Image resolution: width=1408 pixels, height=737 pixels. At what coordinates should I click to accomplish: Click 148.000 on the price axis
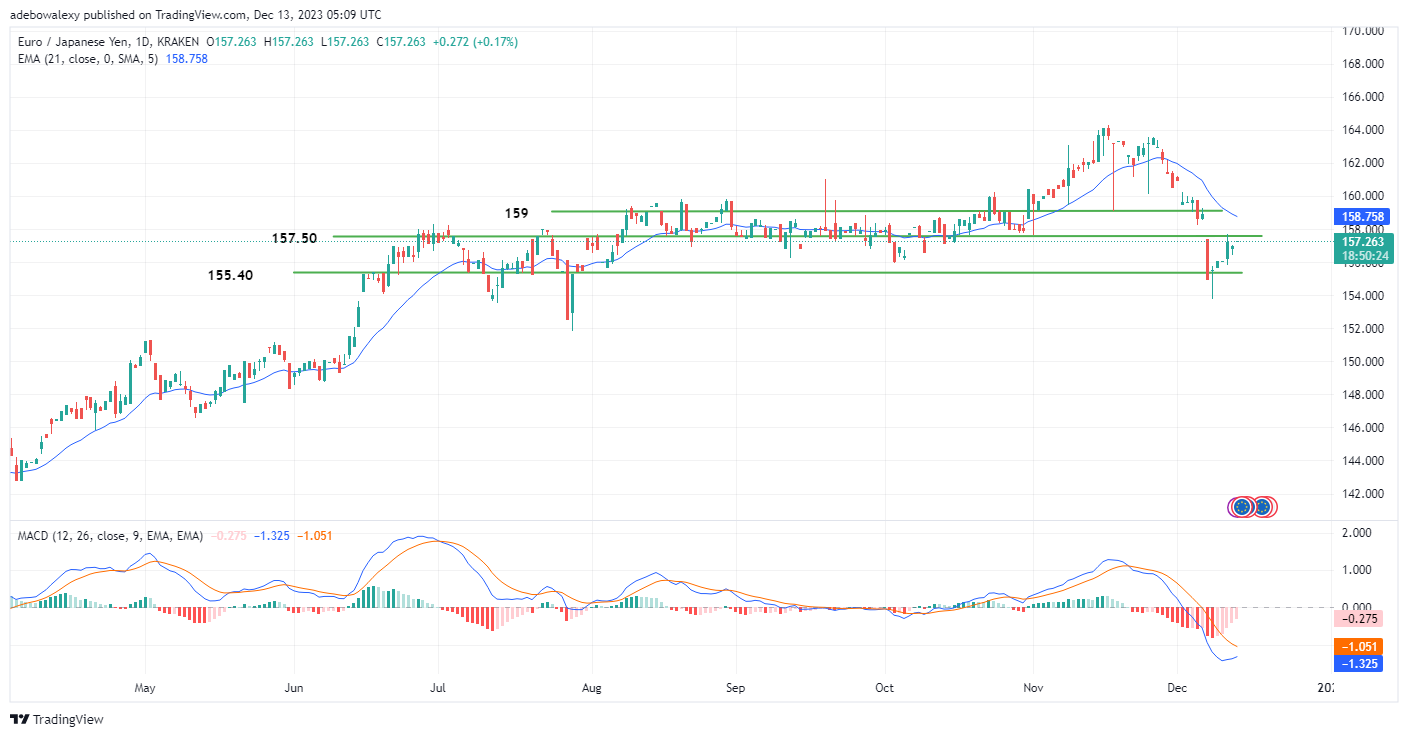pyautogui.click(x=1362, y=394)
